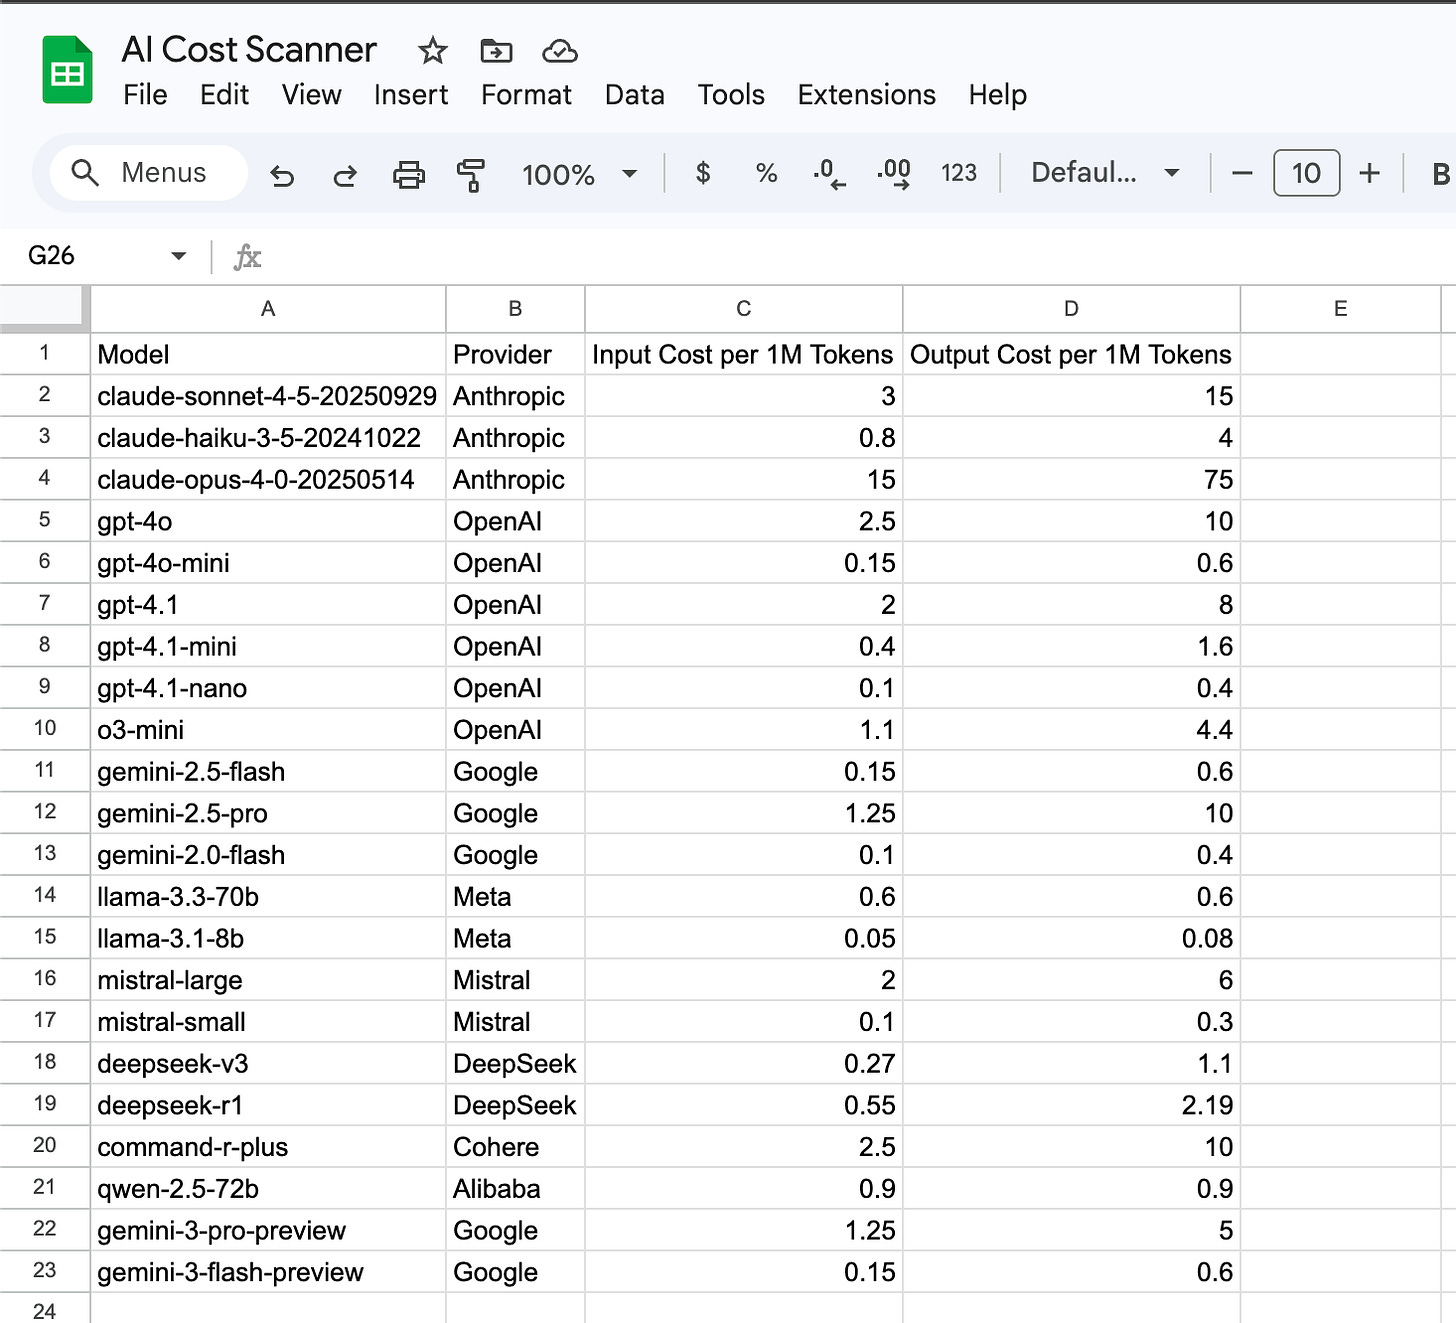Check the cloud save status icon

559,50
